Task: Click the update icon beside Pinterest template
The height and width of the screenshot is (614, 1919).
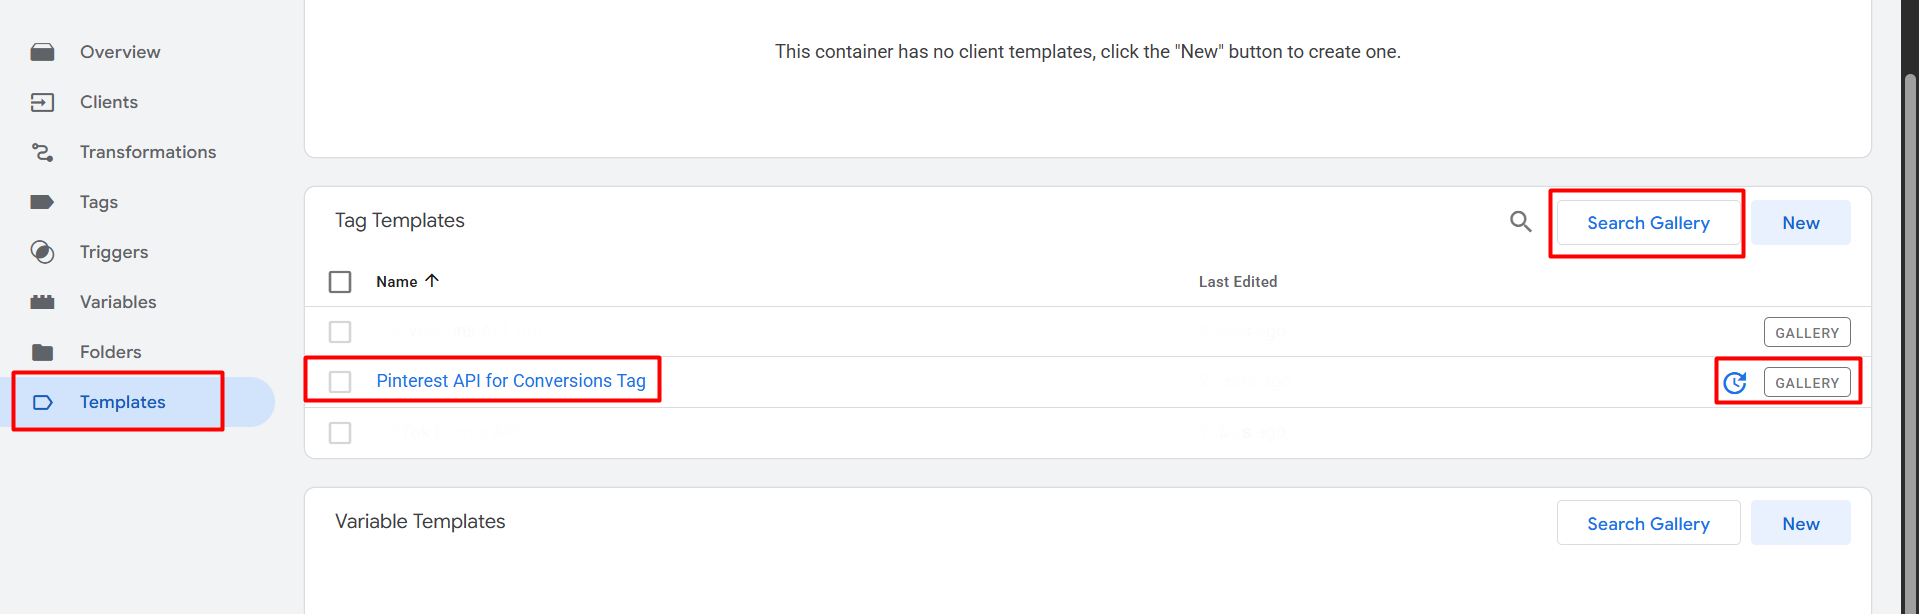Action: [1735, 383]
